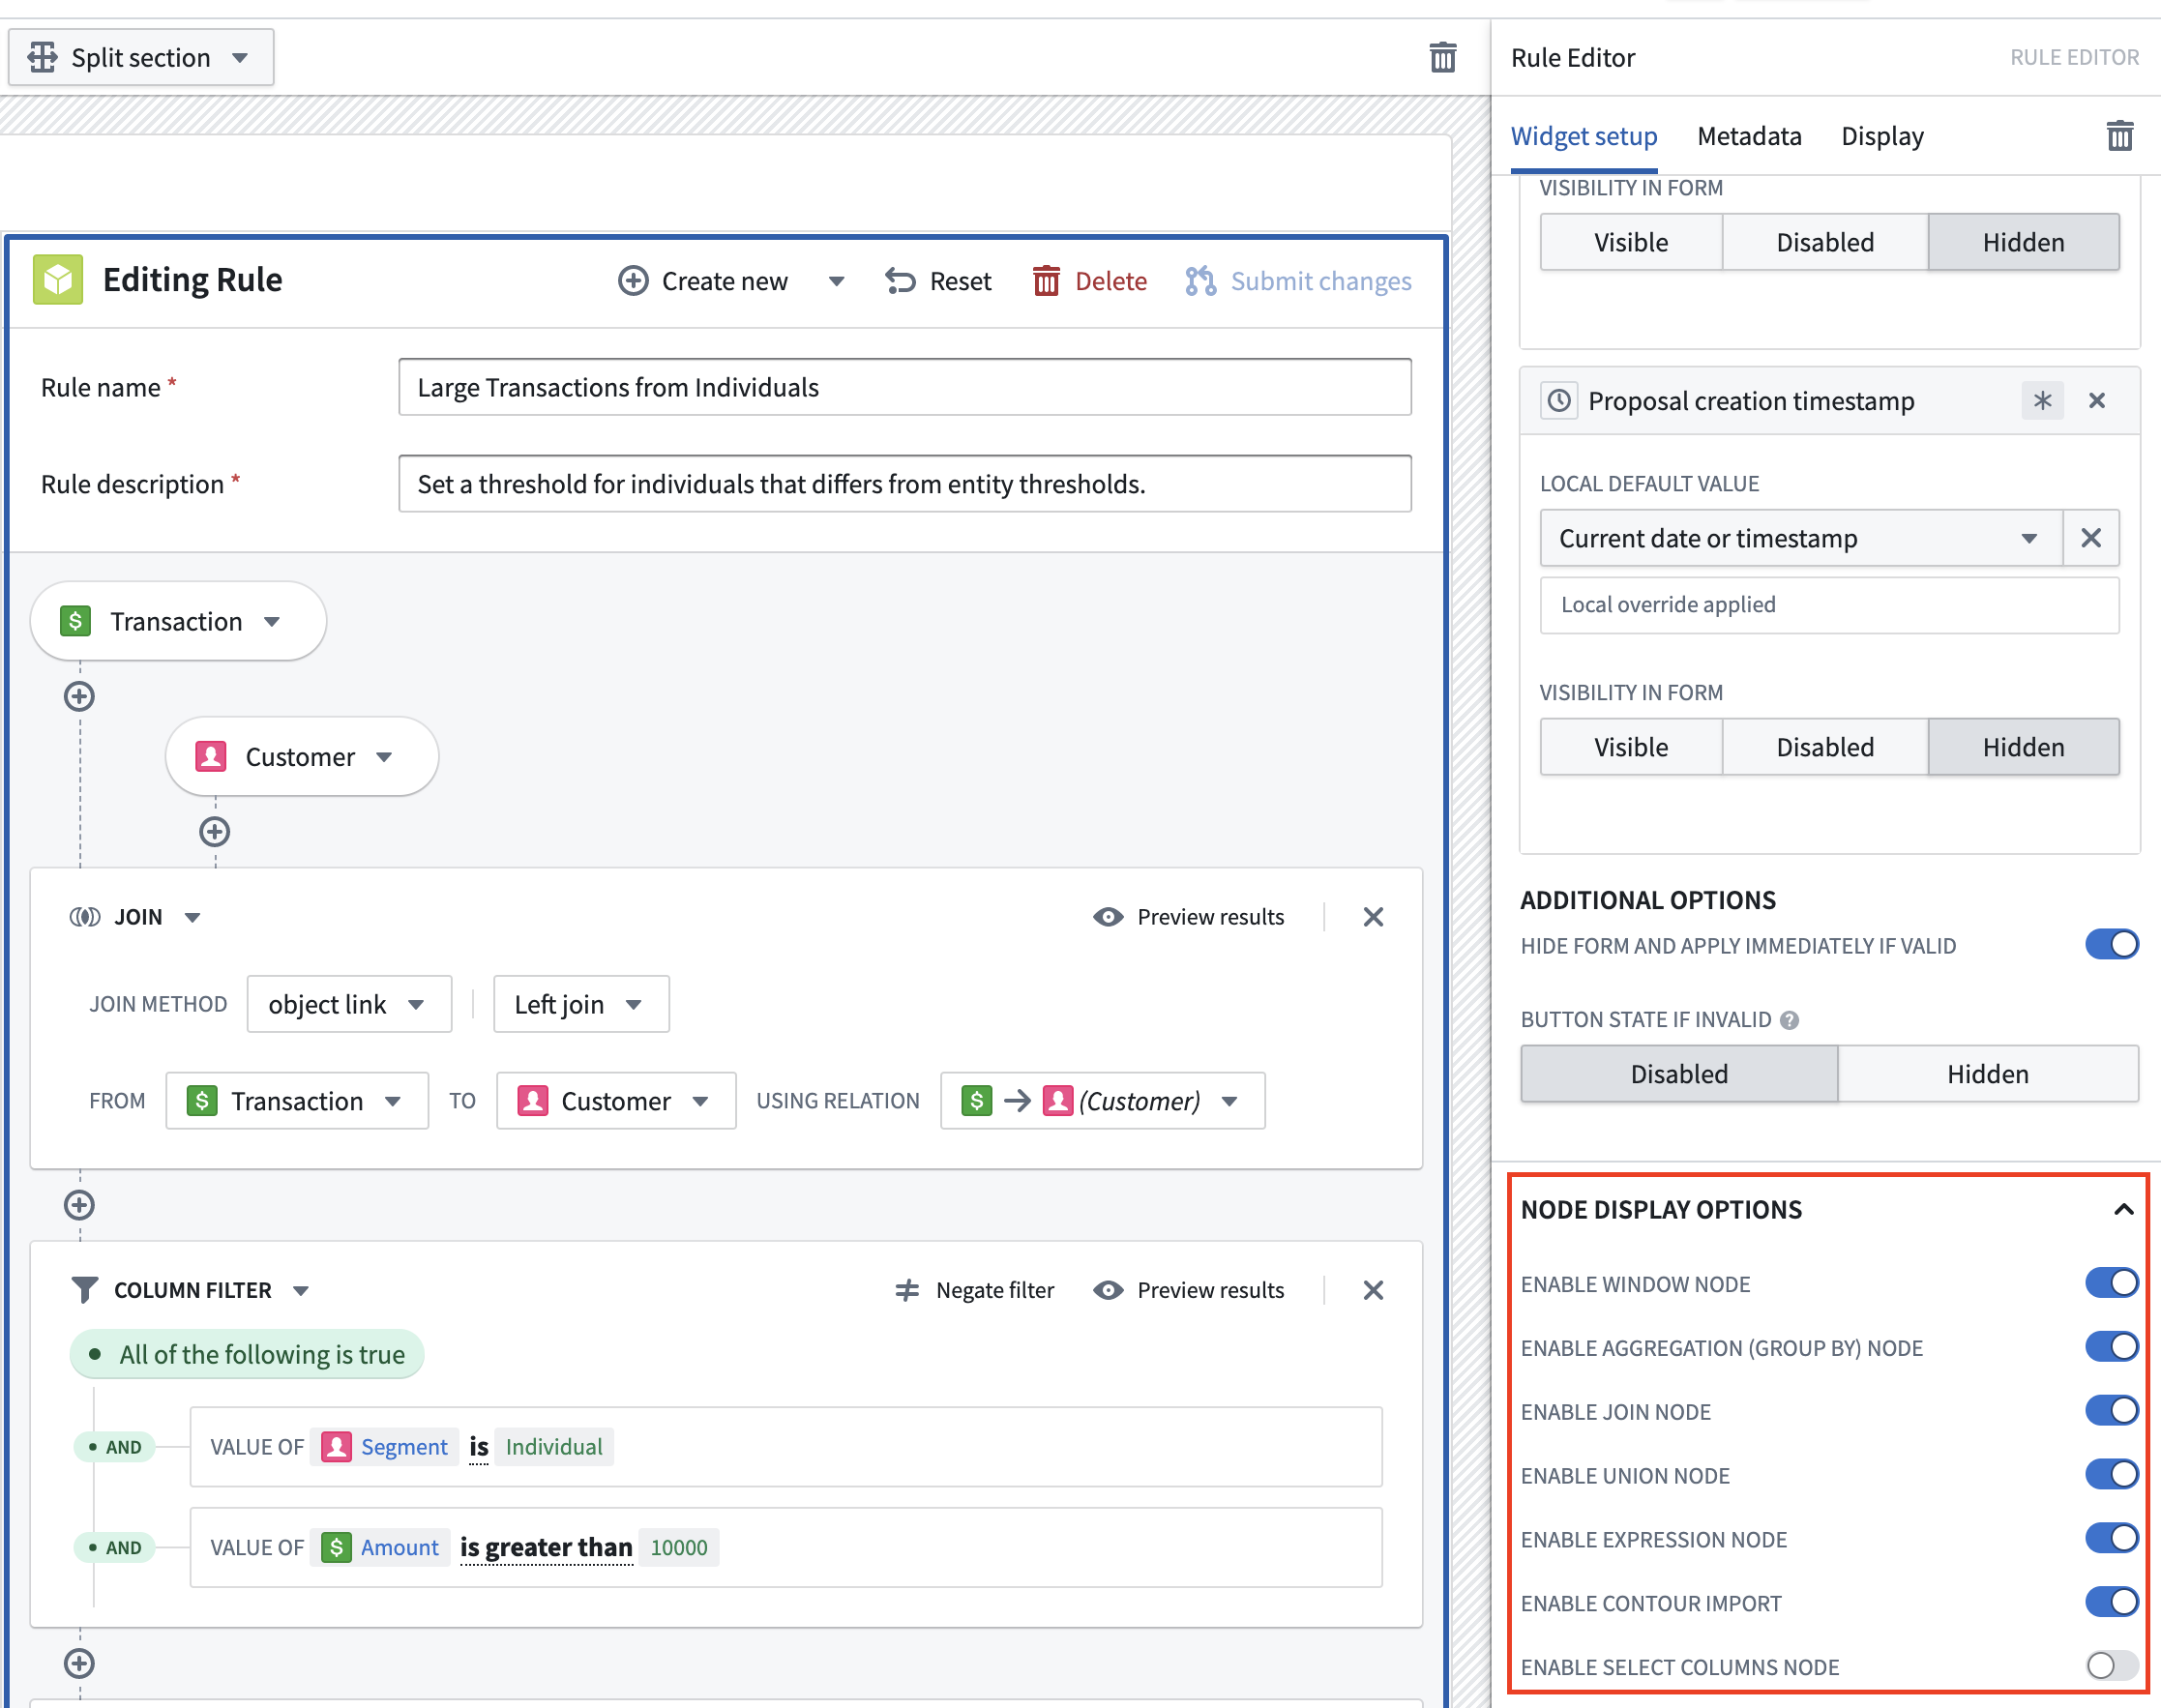
Task: Click the Delete rule button
Action: tap(1090, 281)
